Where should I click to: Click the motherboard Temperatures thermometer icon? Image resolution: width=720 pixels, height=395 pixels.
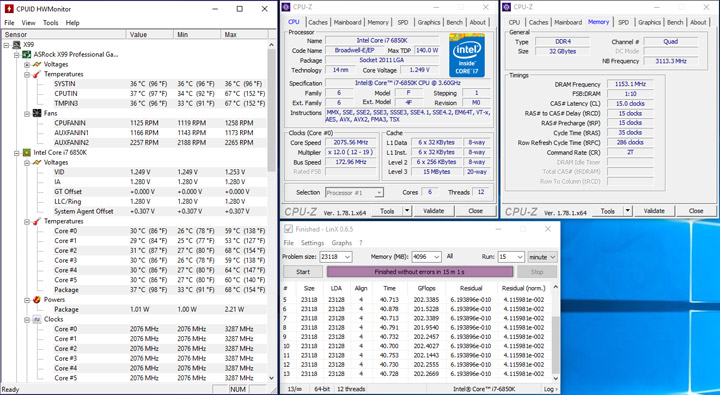[x=37, y=74]
